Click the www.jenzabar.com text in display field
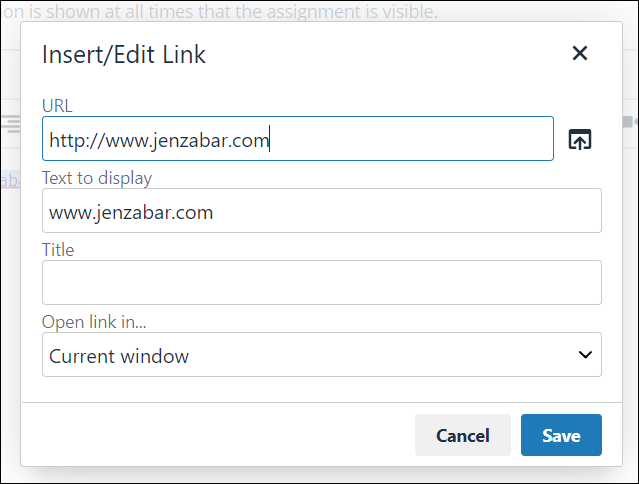The width and height of the screenshot is (639, 484). click(131, 212)
